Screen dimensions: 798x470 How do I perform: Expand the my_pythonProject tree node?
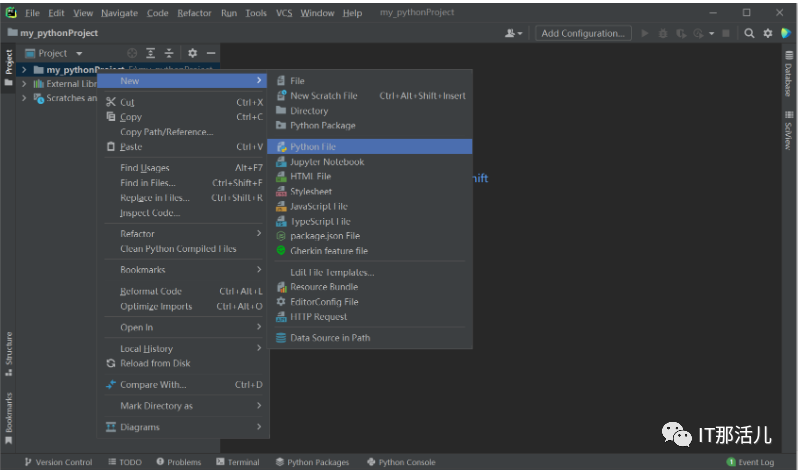24,70
